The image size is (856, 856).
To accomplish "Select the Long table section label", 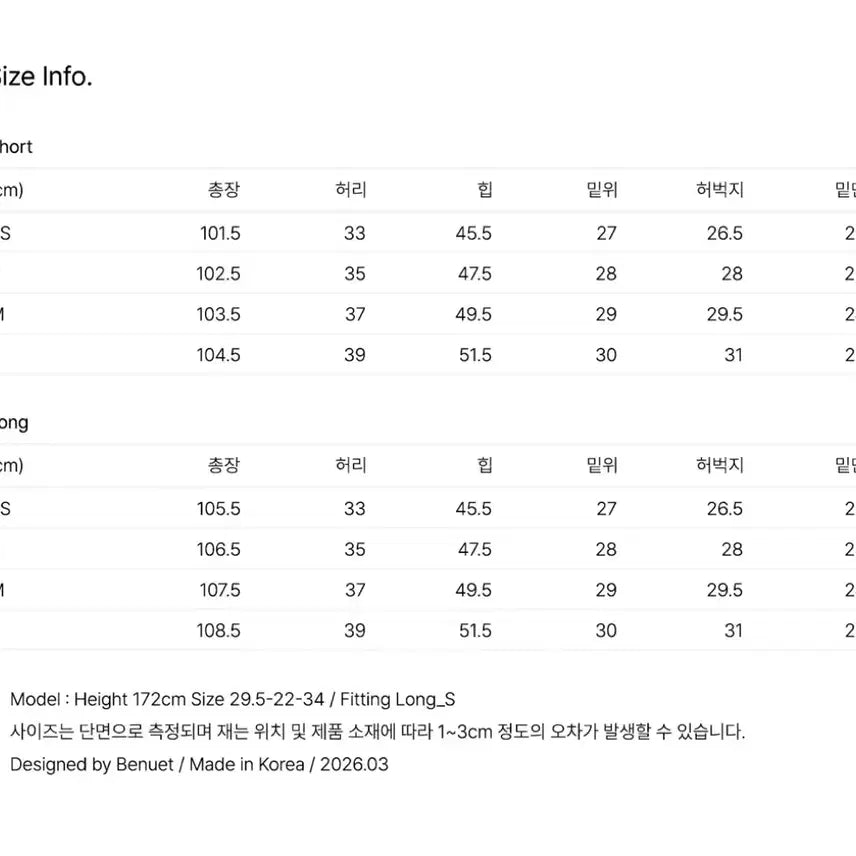I will [x=14, y=423].
